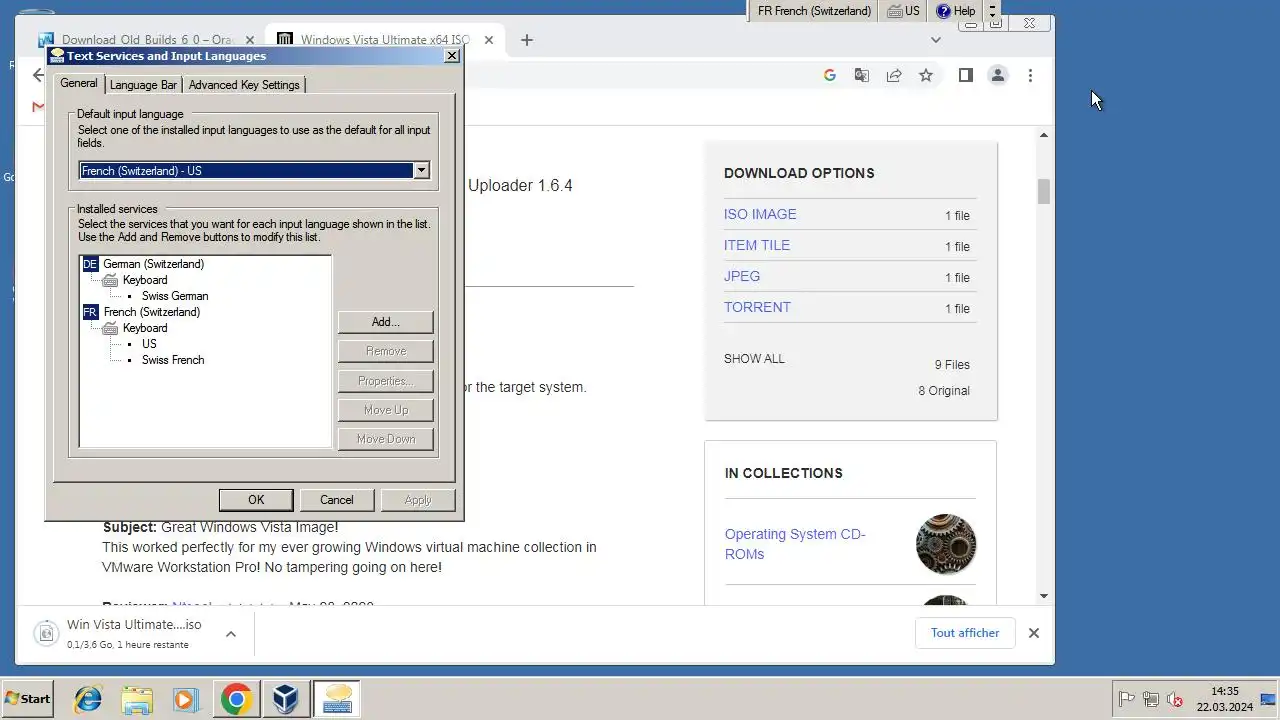1280x720 pixels.
Task: Close the Chrome downloads bar
Action: pos(1034,633)
